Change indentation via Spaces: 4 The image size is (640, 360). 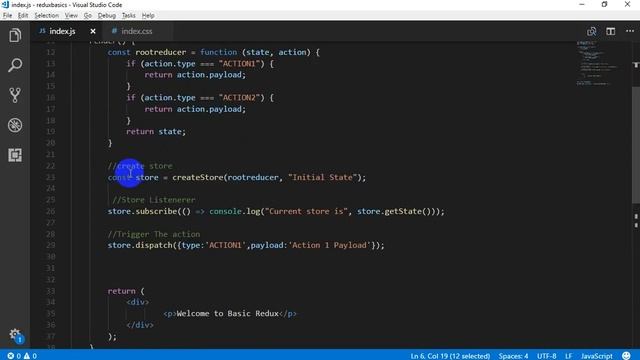[x=513, y=356]
